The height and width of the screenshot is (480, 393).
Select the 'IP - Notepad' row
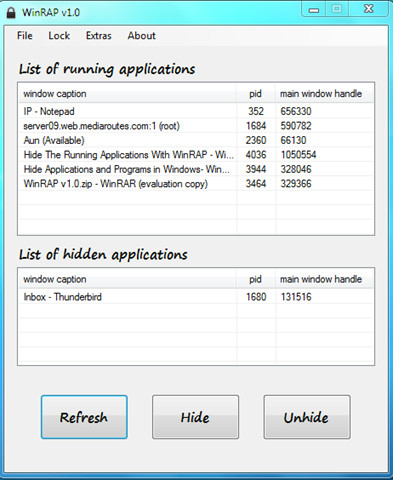pyautogui.click(x=196, y=111)
